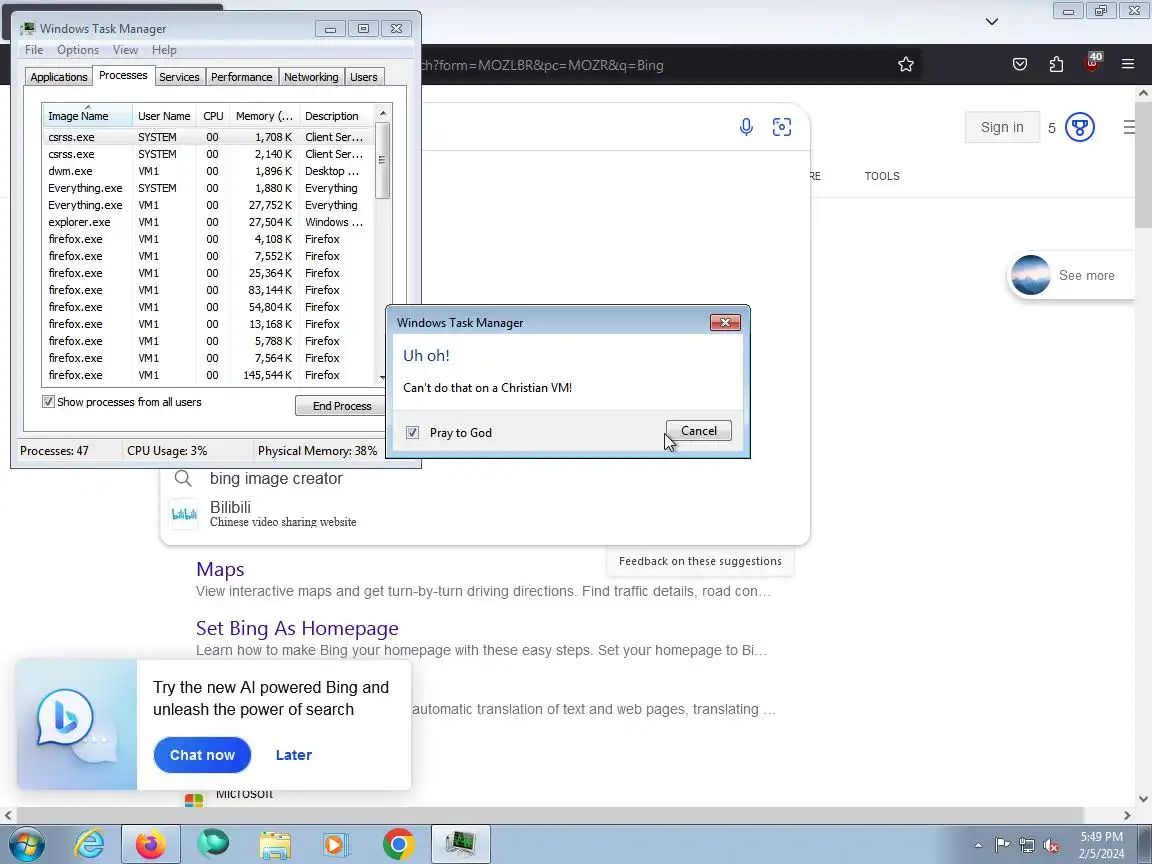Open Windows Explorer folder taskbar icon

(x=275, y=844)
